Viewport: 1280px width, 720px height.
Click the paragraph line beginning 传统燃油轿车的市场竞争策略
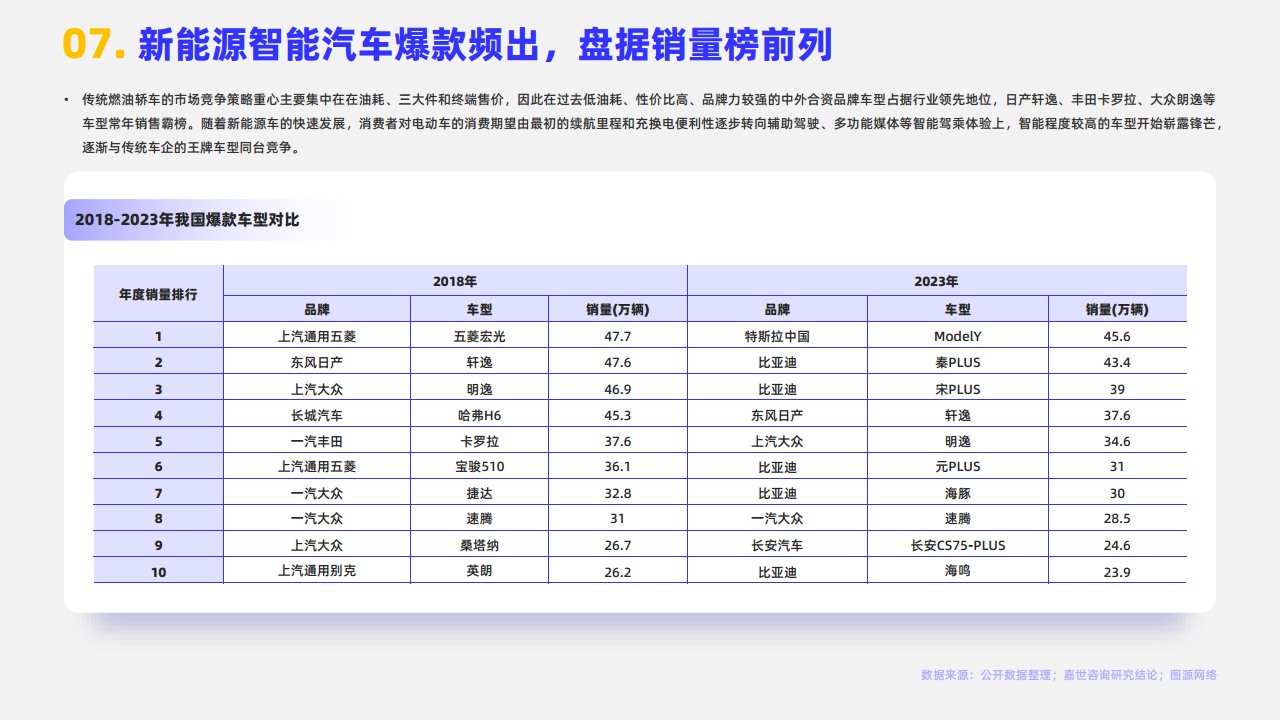pyautogui.click(x=649, y=100)
